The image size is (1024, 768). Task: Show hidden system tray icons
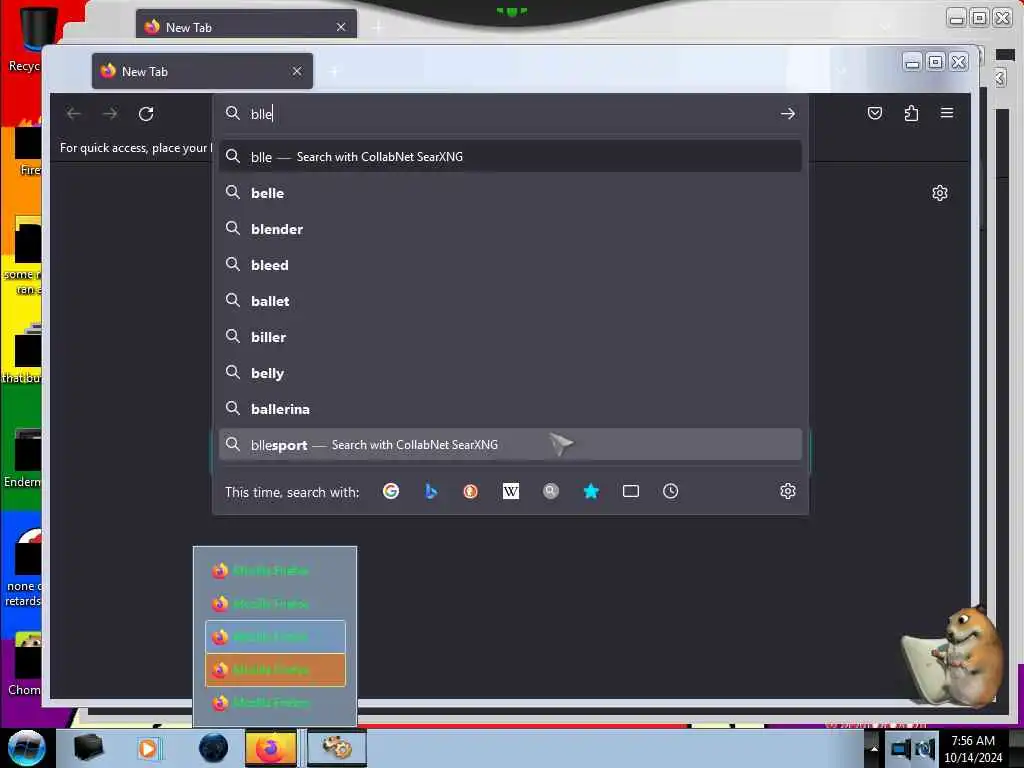tap(874, 749)
